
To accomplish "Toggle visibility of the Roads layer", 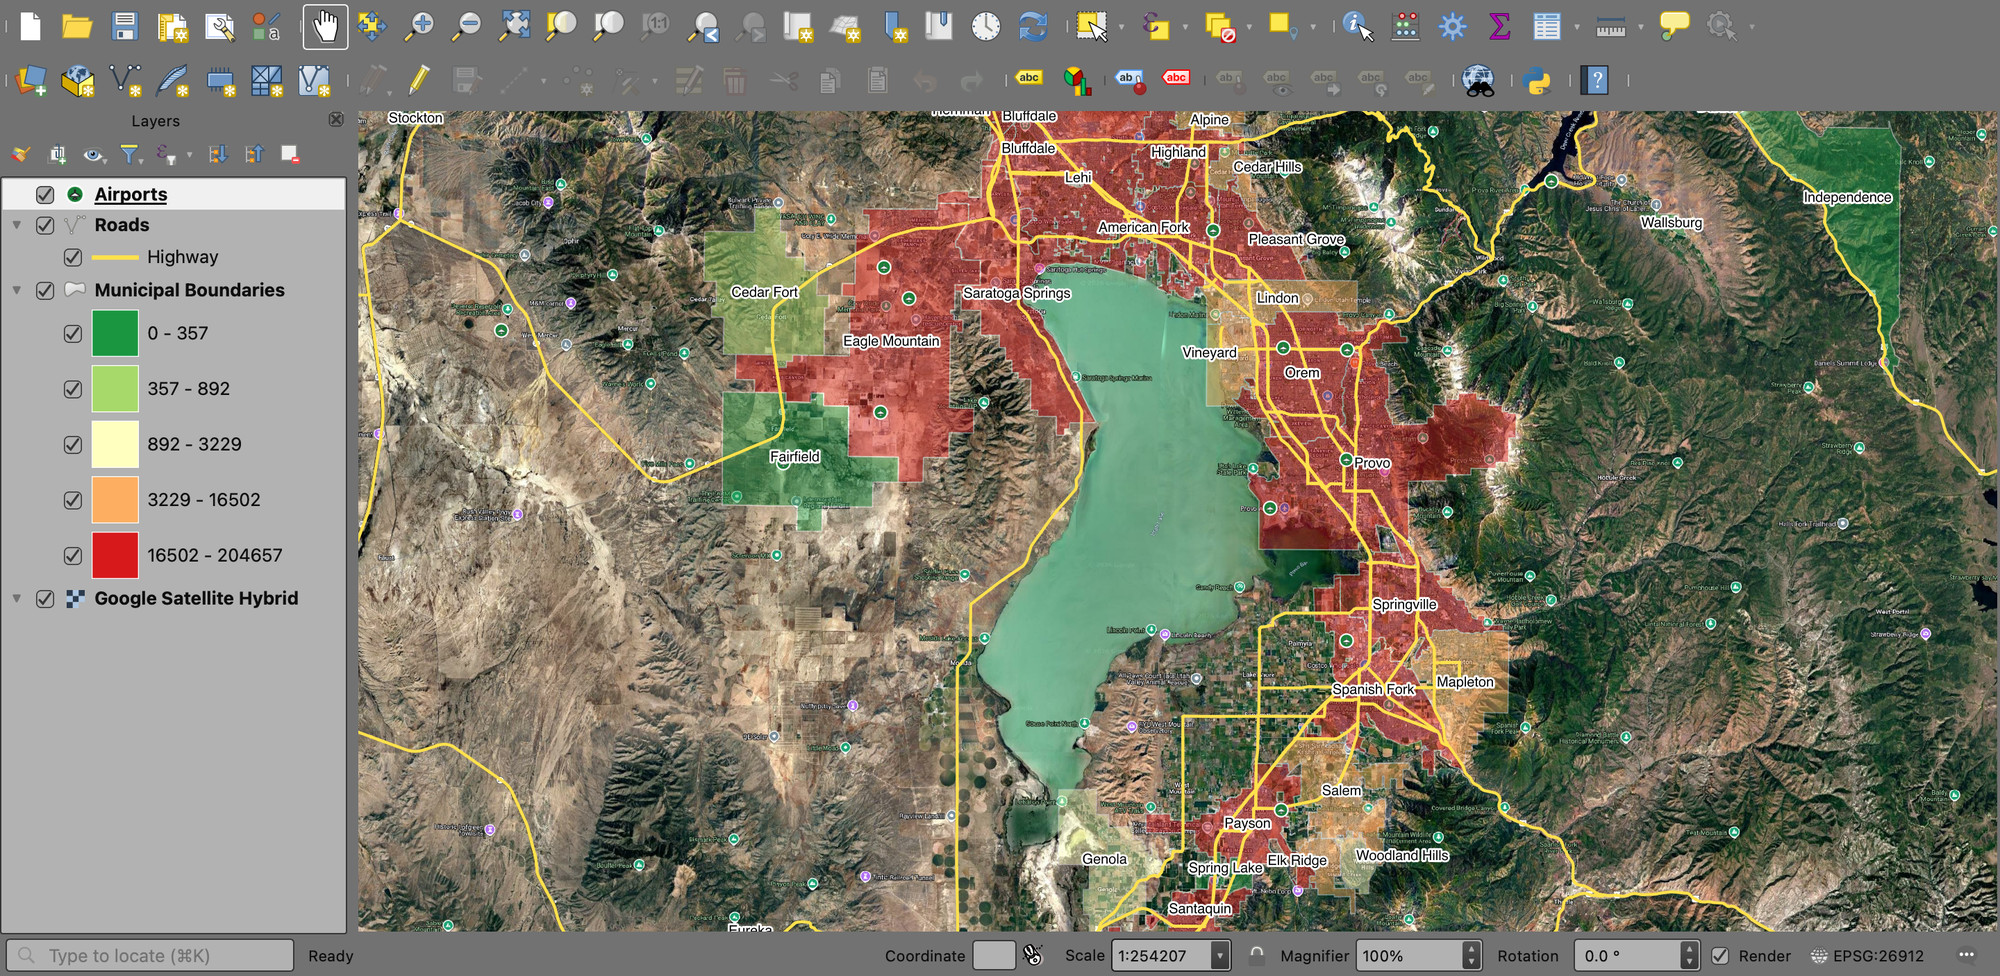I will pos(45,225).
